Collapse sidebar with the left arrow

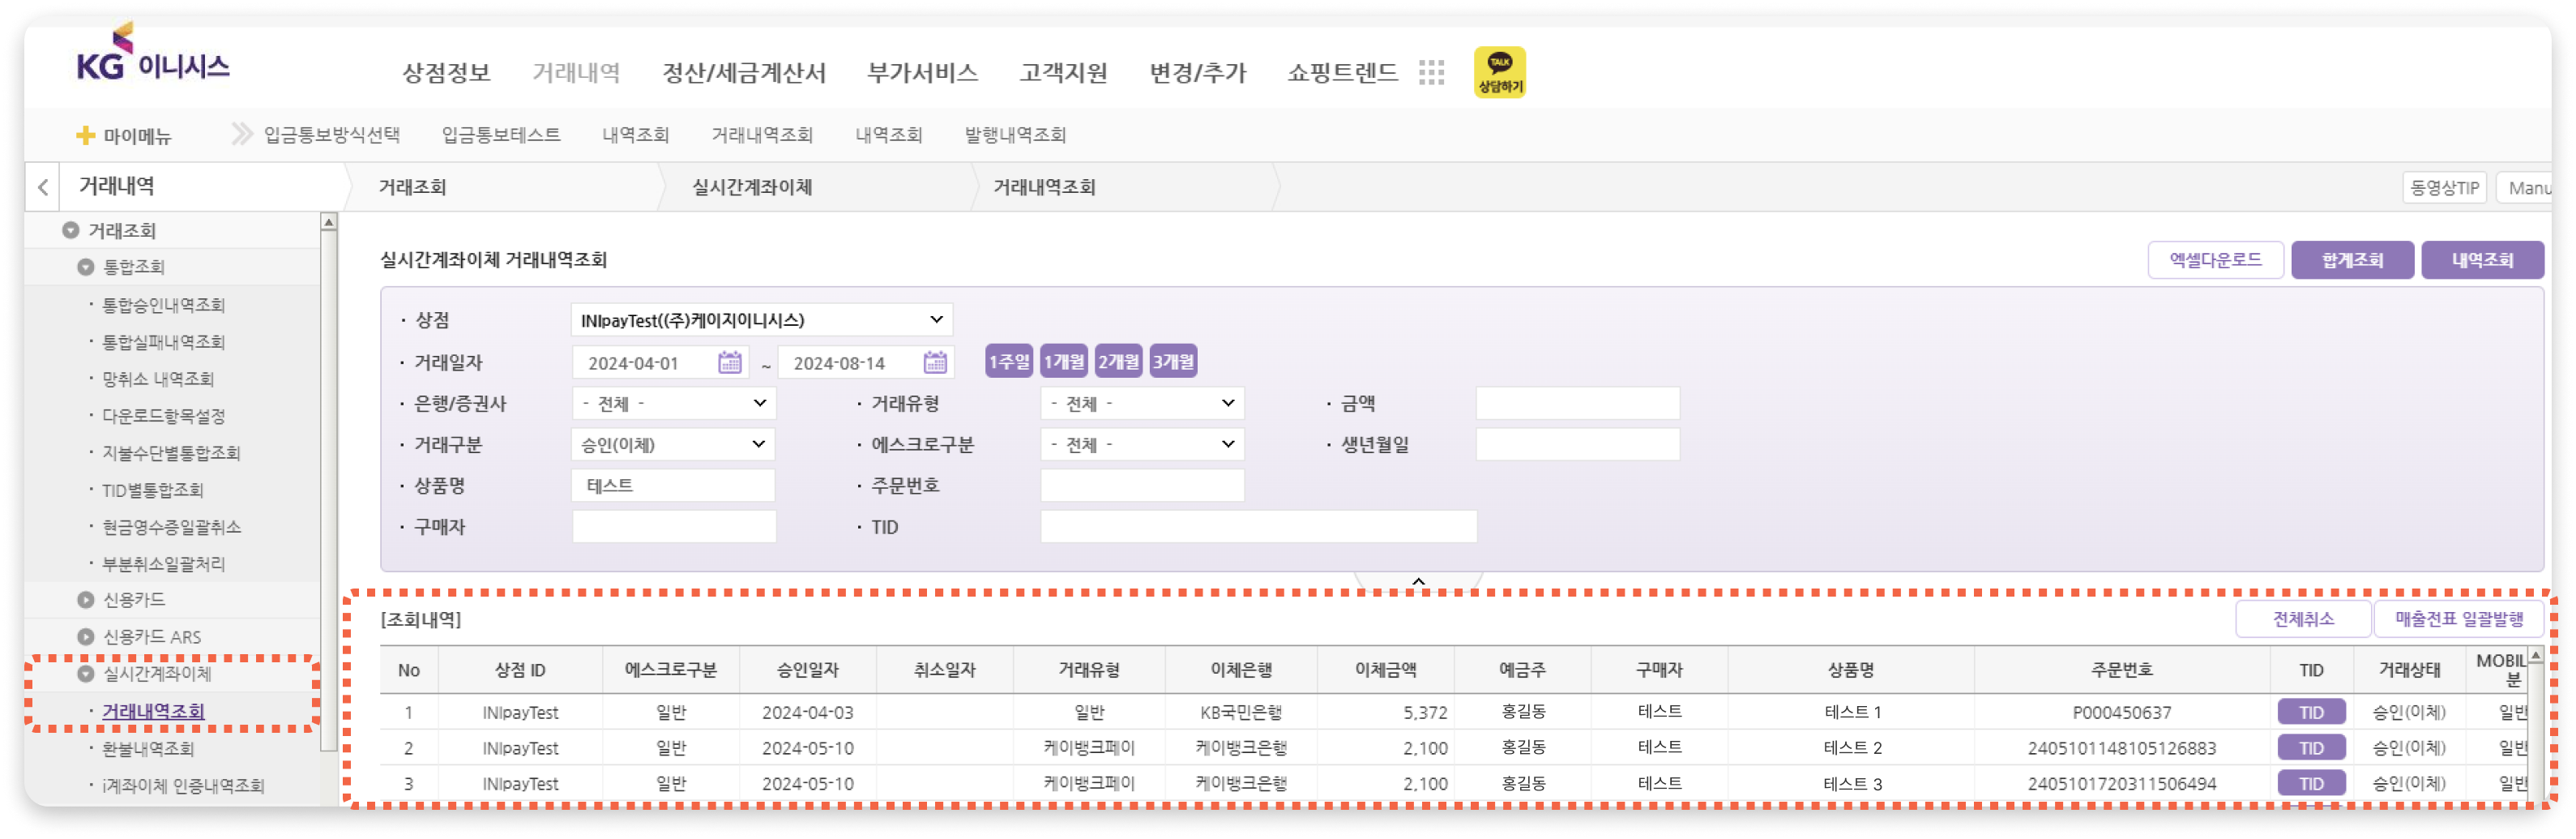43,187
